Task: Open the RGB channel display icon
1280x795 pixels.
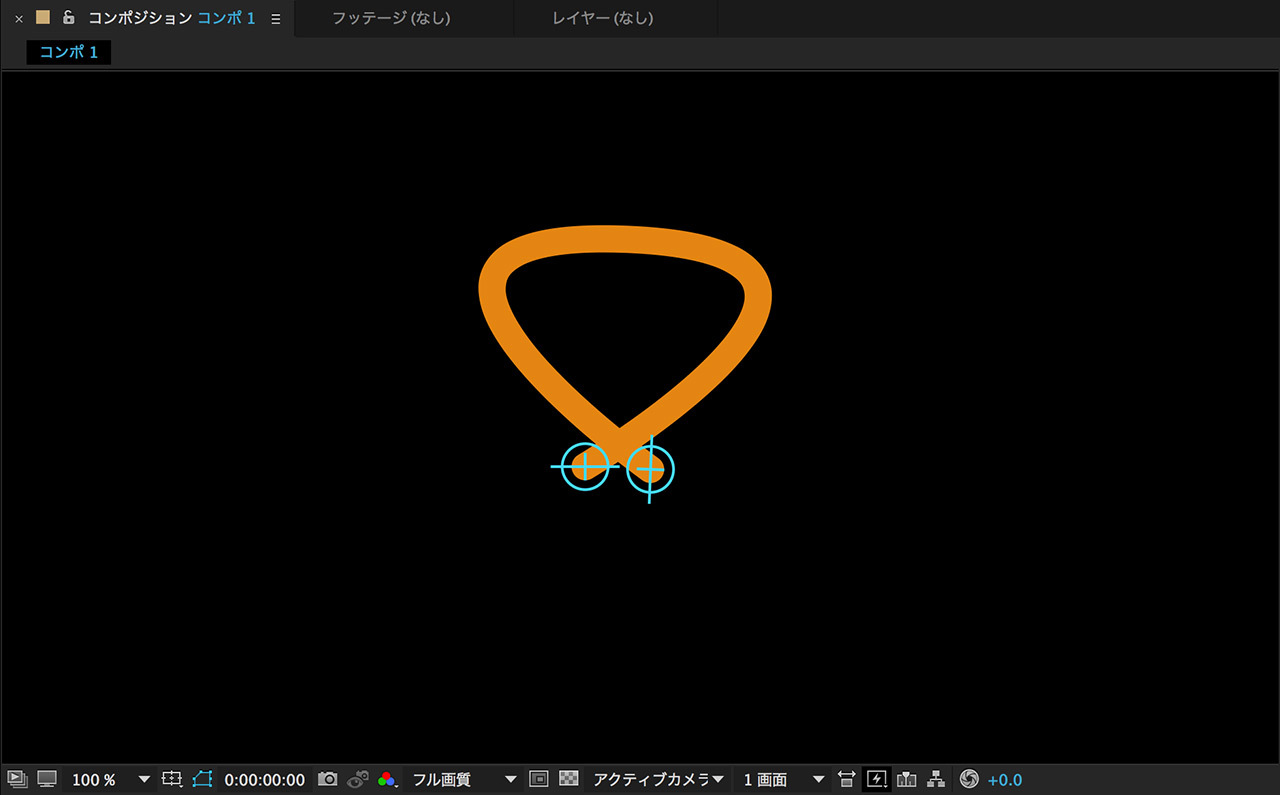Action: [387, 779]
